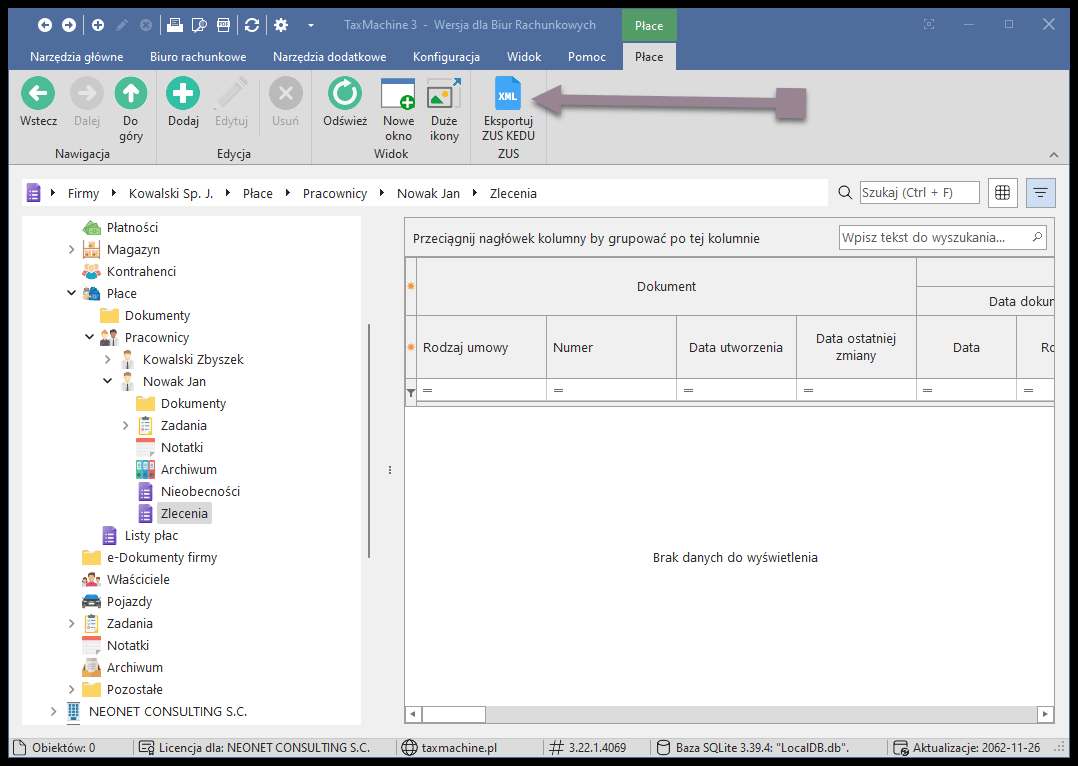Click the horizontal scrollbar thumb under the grid

[x=453, y=714]
